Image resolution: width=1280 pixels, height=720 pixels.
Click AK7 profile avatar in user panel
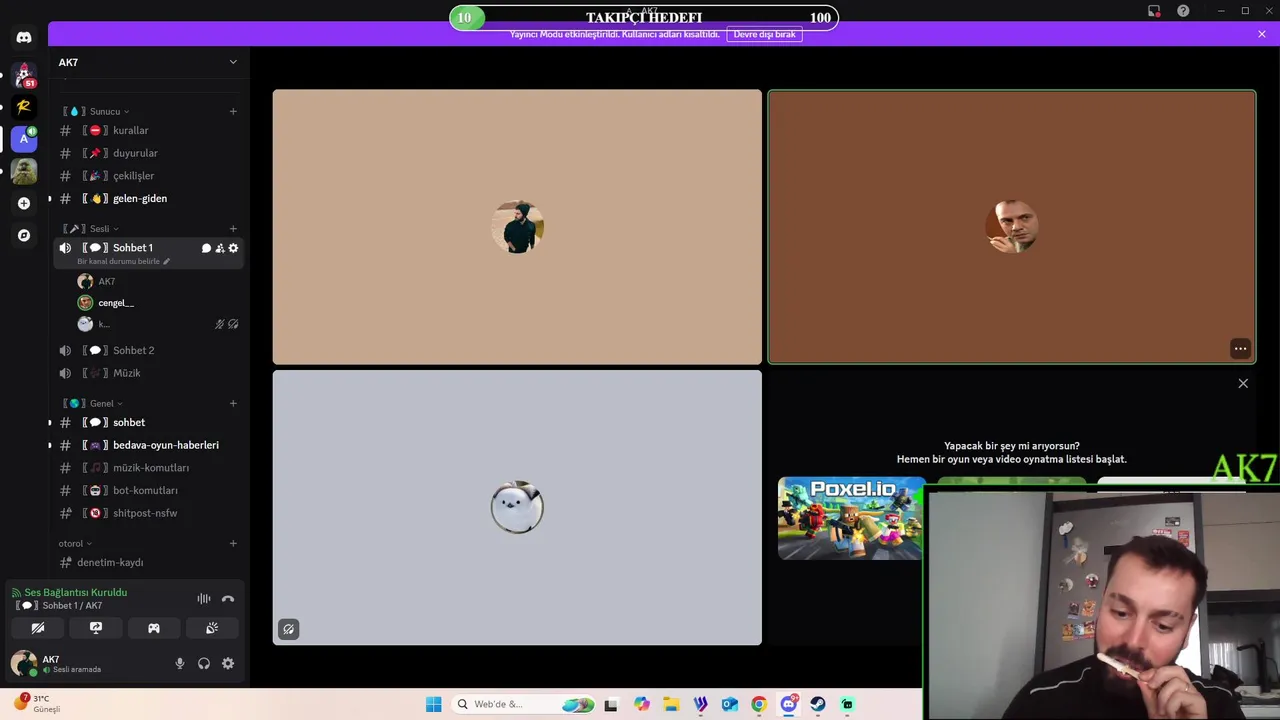(24, 663)
